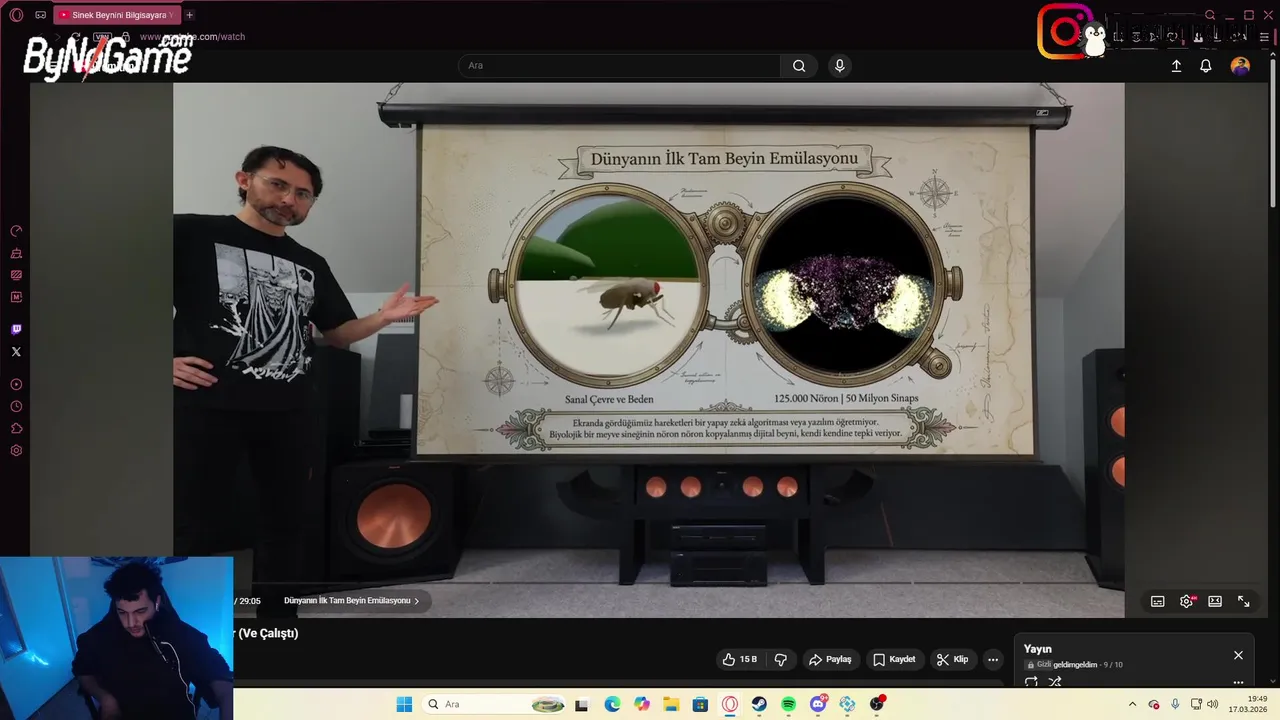Open Steam from the taskbar
Screen dimensions: 1280x720
[759, 704]
